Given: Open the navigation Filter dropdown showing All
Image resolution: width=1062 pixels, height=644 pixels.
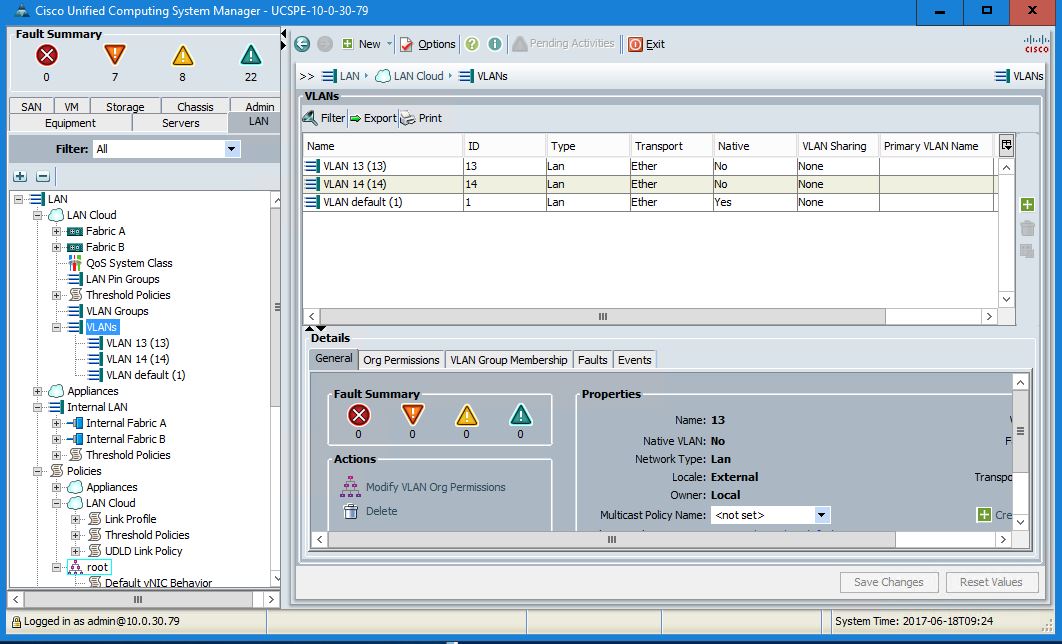Looking at the screenshot, I should pos(232,149).
